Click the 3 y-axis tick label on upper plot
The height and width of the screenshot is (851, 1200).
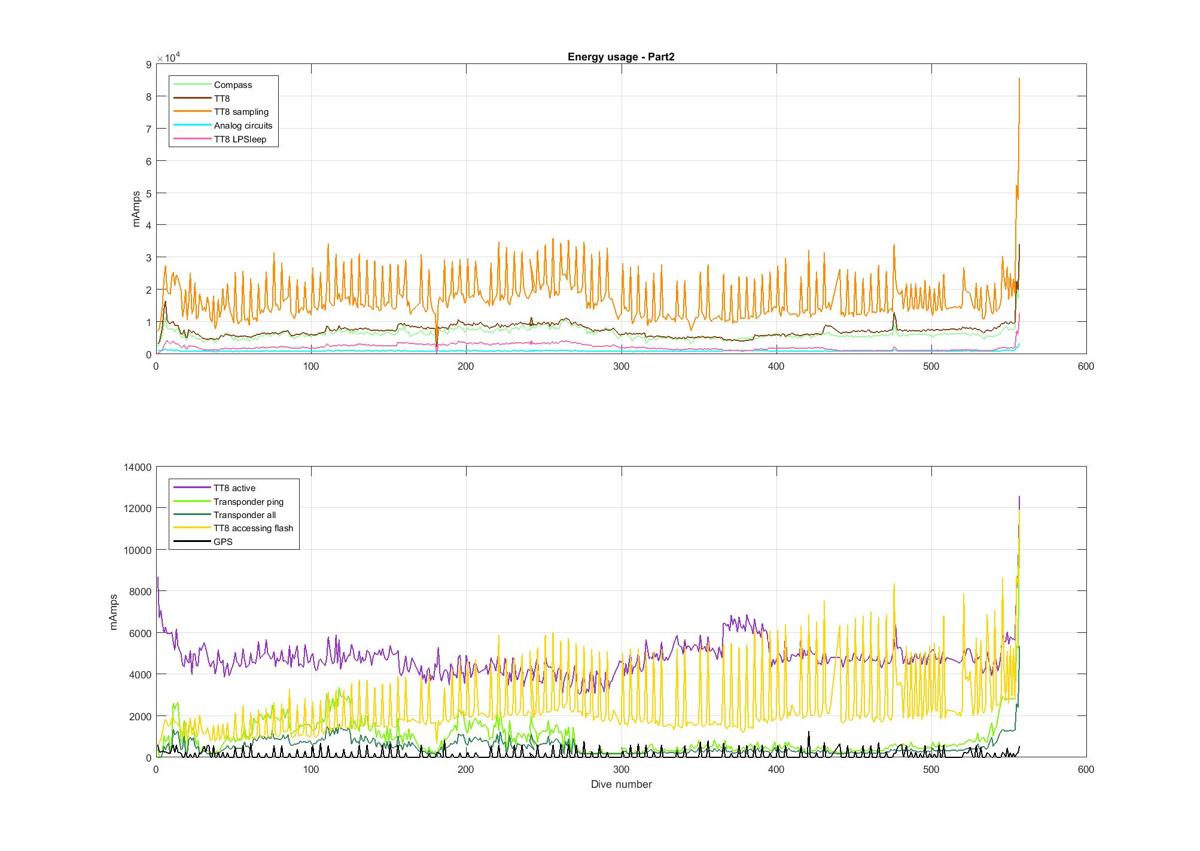coord(148,258)
